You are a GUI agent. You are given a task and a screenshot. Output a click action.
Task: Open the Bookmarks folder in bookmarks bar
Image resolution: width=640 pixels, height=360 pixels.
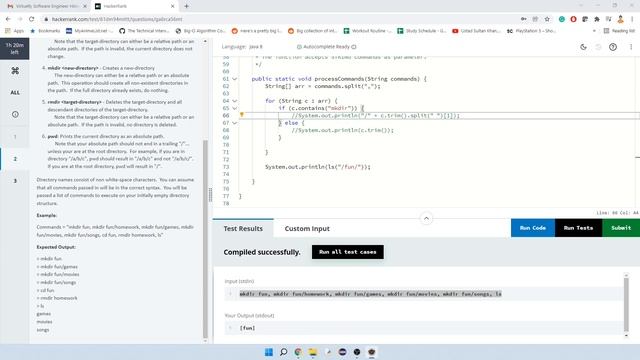tap(45, 31)
